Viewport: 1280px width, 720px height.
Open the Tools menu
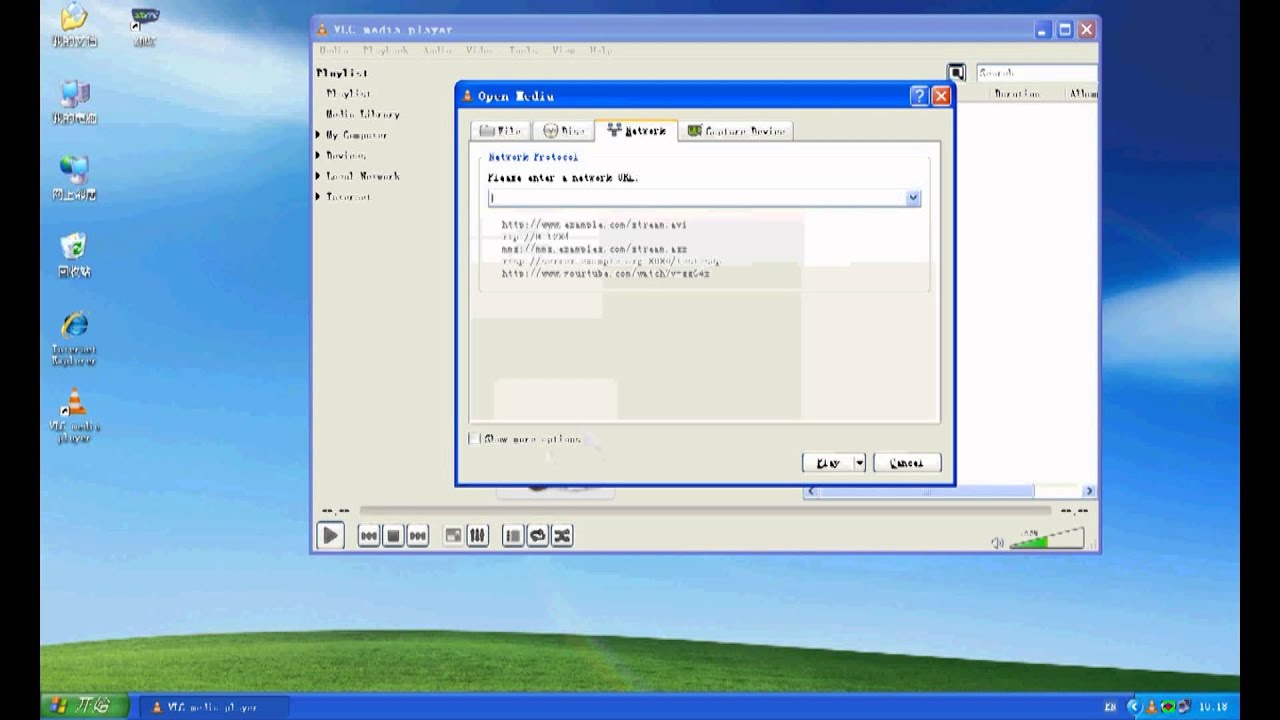[x=523, y=50]
